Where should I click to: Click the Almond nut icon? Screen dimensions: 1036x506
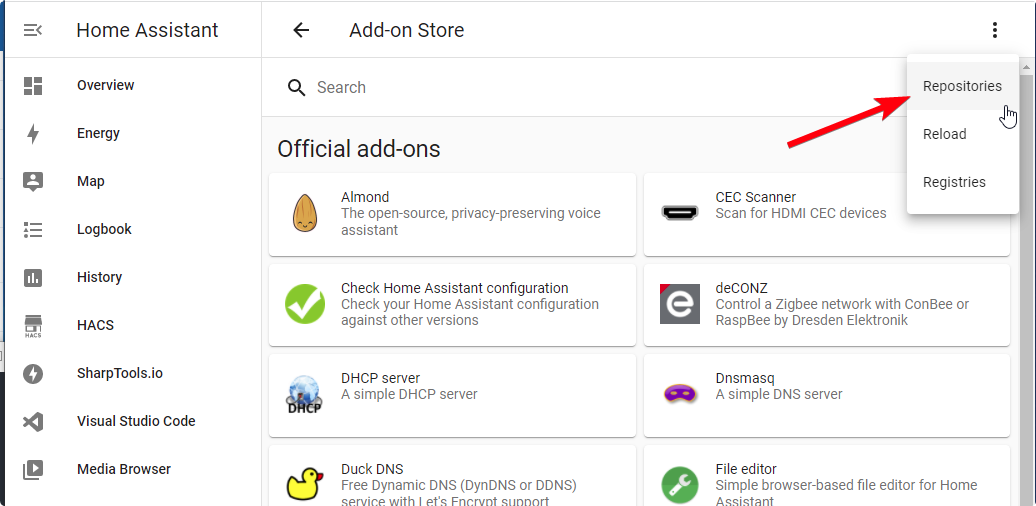(x=305, y=213)
